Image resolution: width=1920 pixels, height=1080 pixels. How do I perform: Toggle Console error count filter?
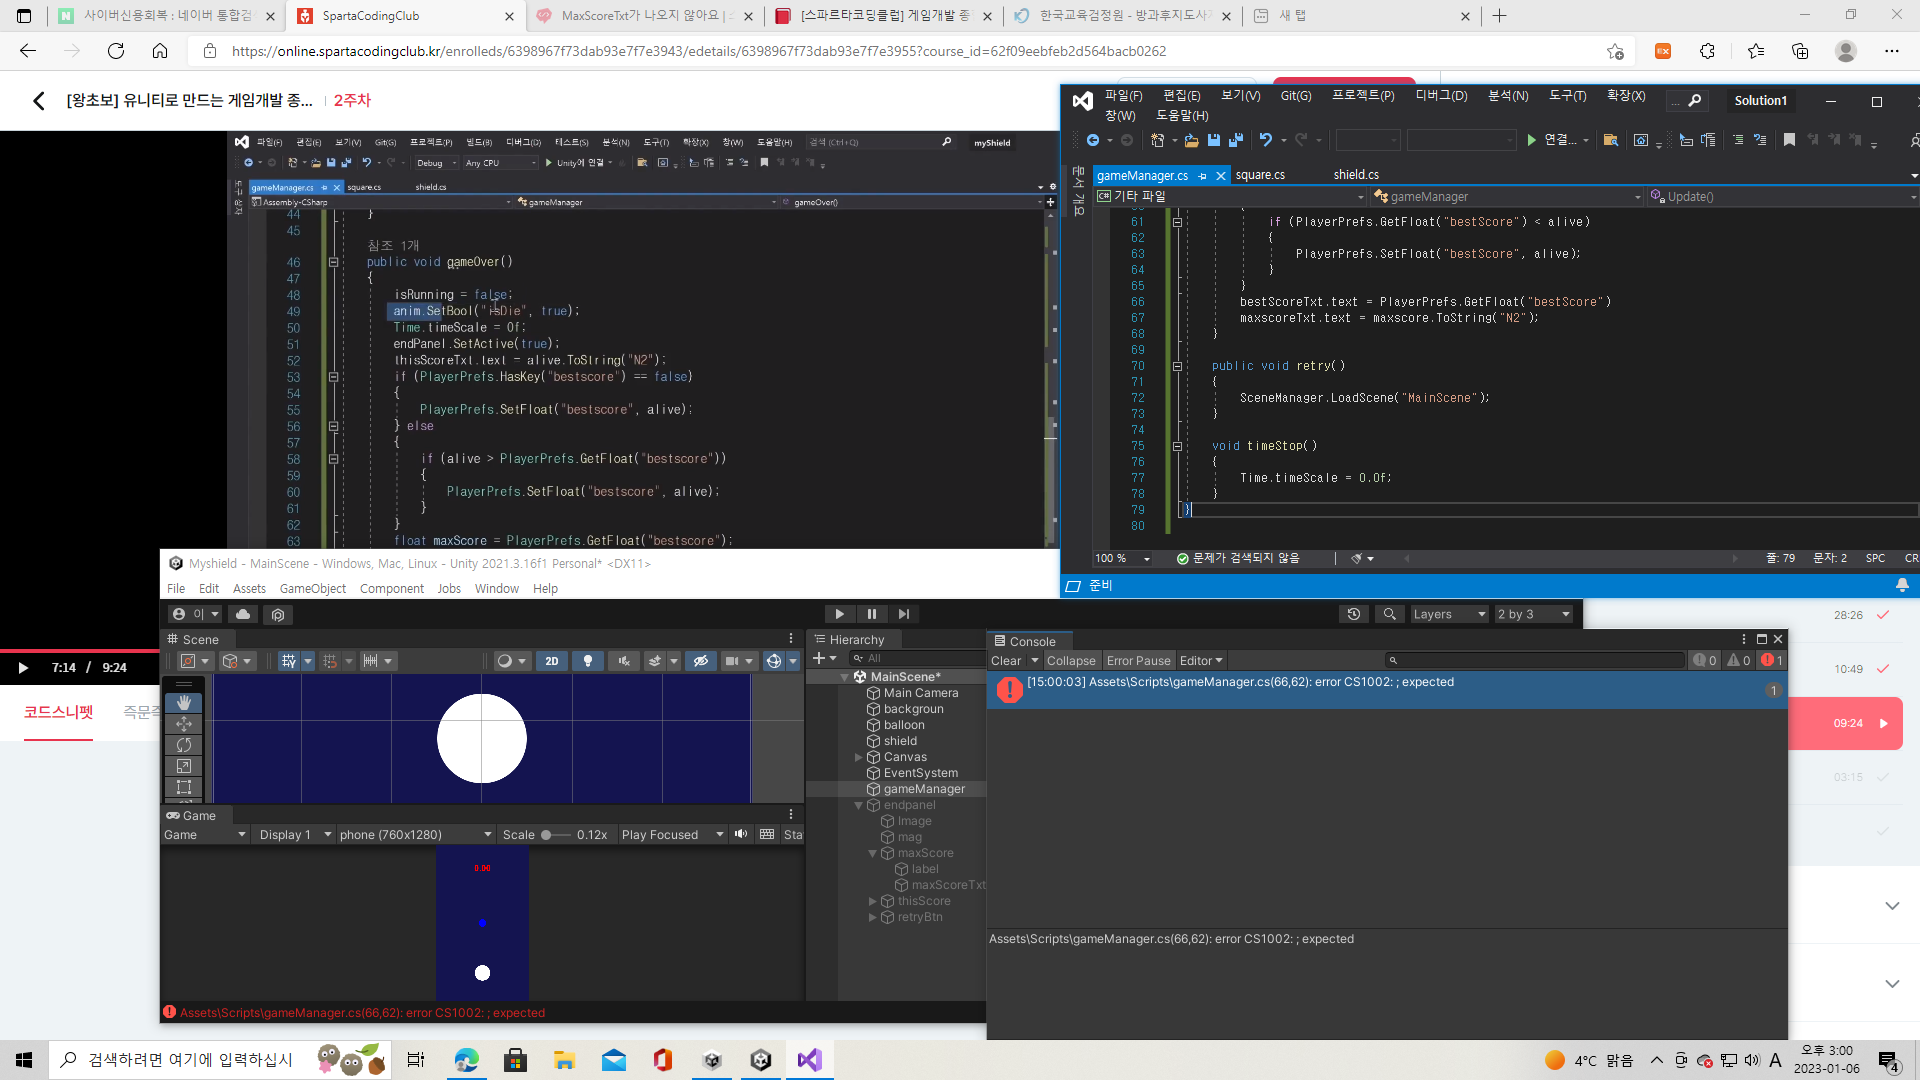1772,661
